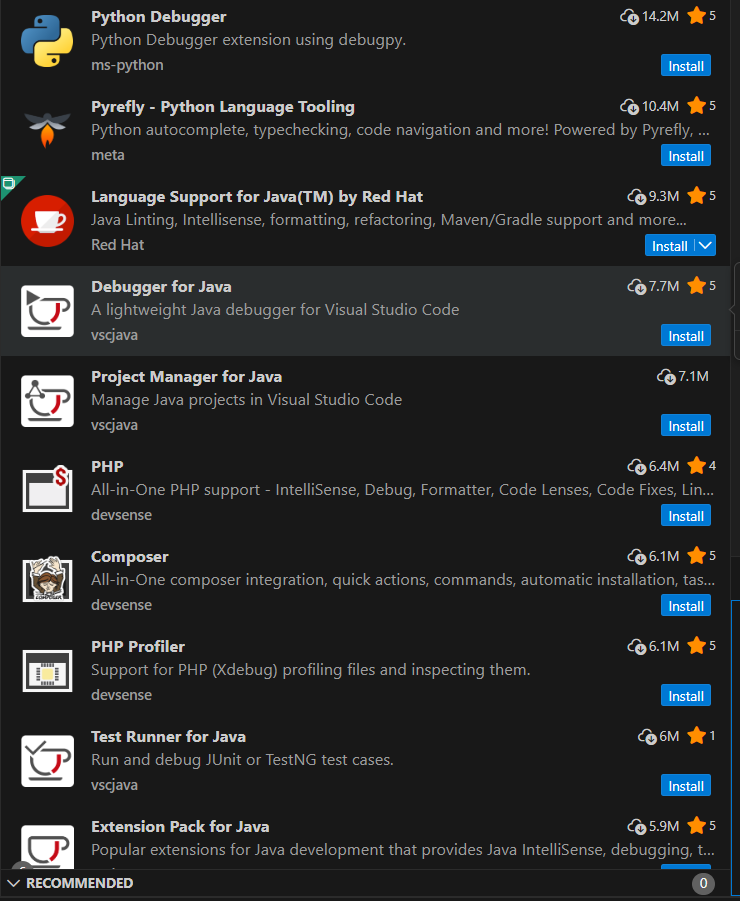Click the Composer extension icon

tap(47, 579)
